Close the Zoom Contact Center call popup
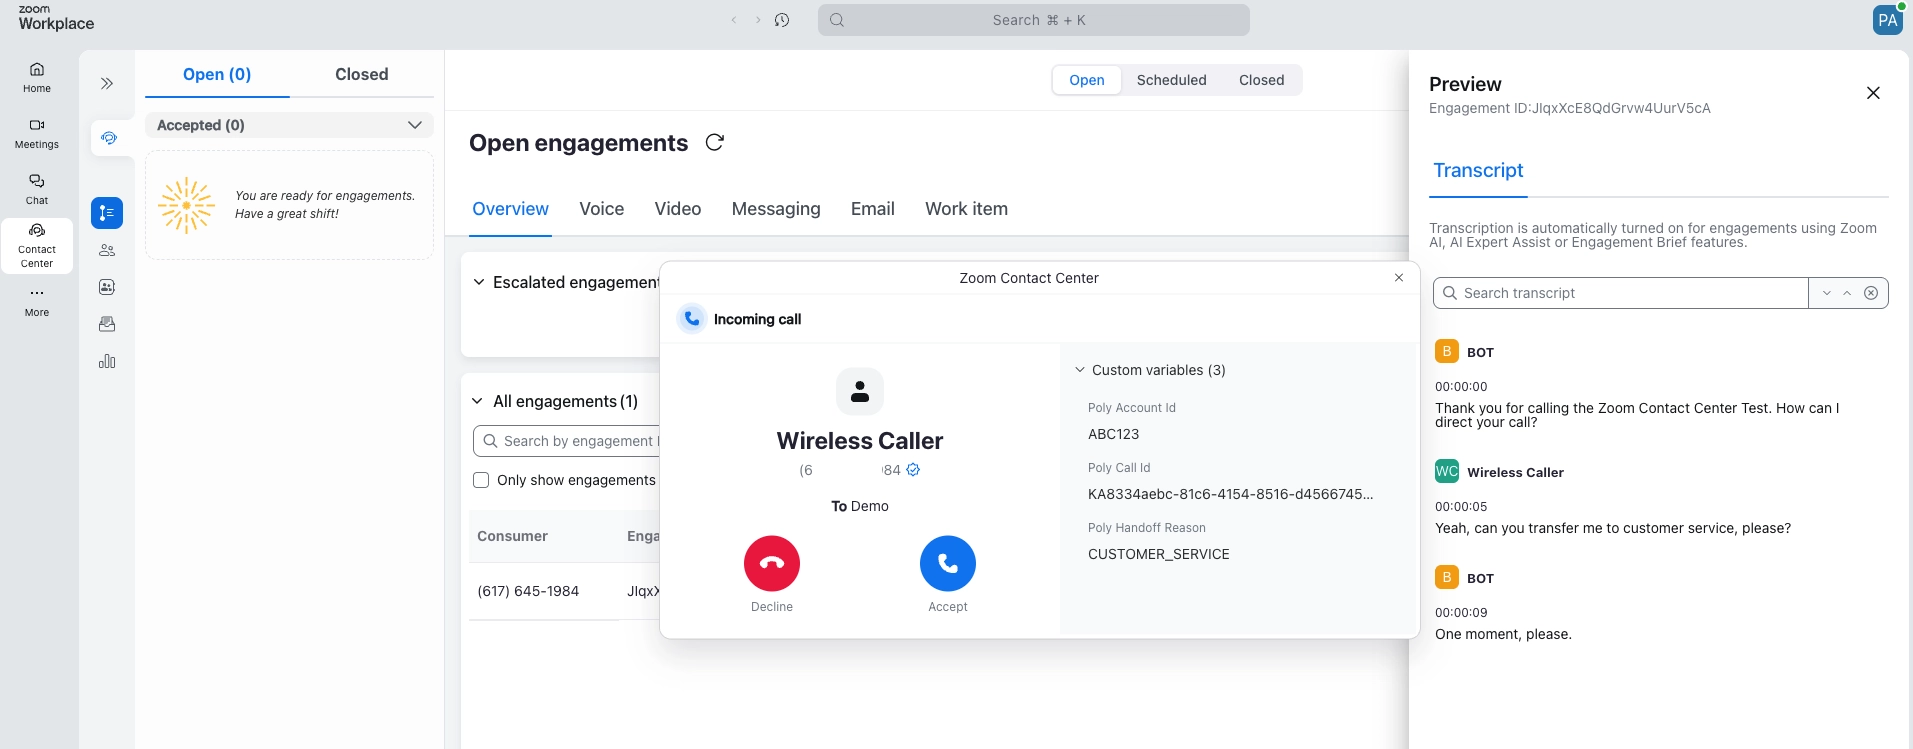The height and width of the screenshot is (749, 1913). point(1399,278)
